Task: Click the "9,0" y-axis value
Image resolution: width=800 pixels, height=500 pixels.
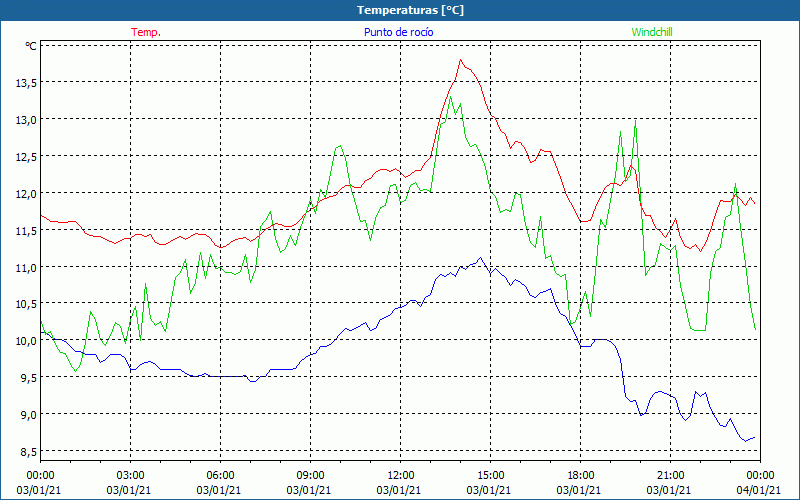Action: pyautogui.click(x=28, y=414)
